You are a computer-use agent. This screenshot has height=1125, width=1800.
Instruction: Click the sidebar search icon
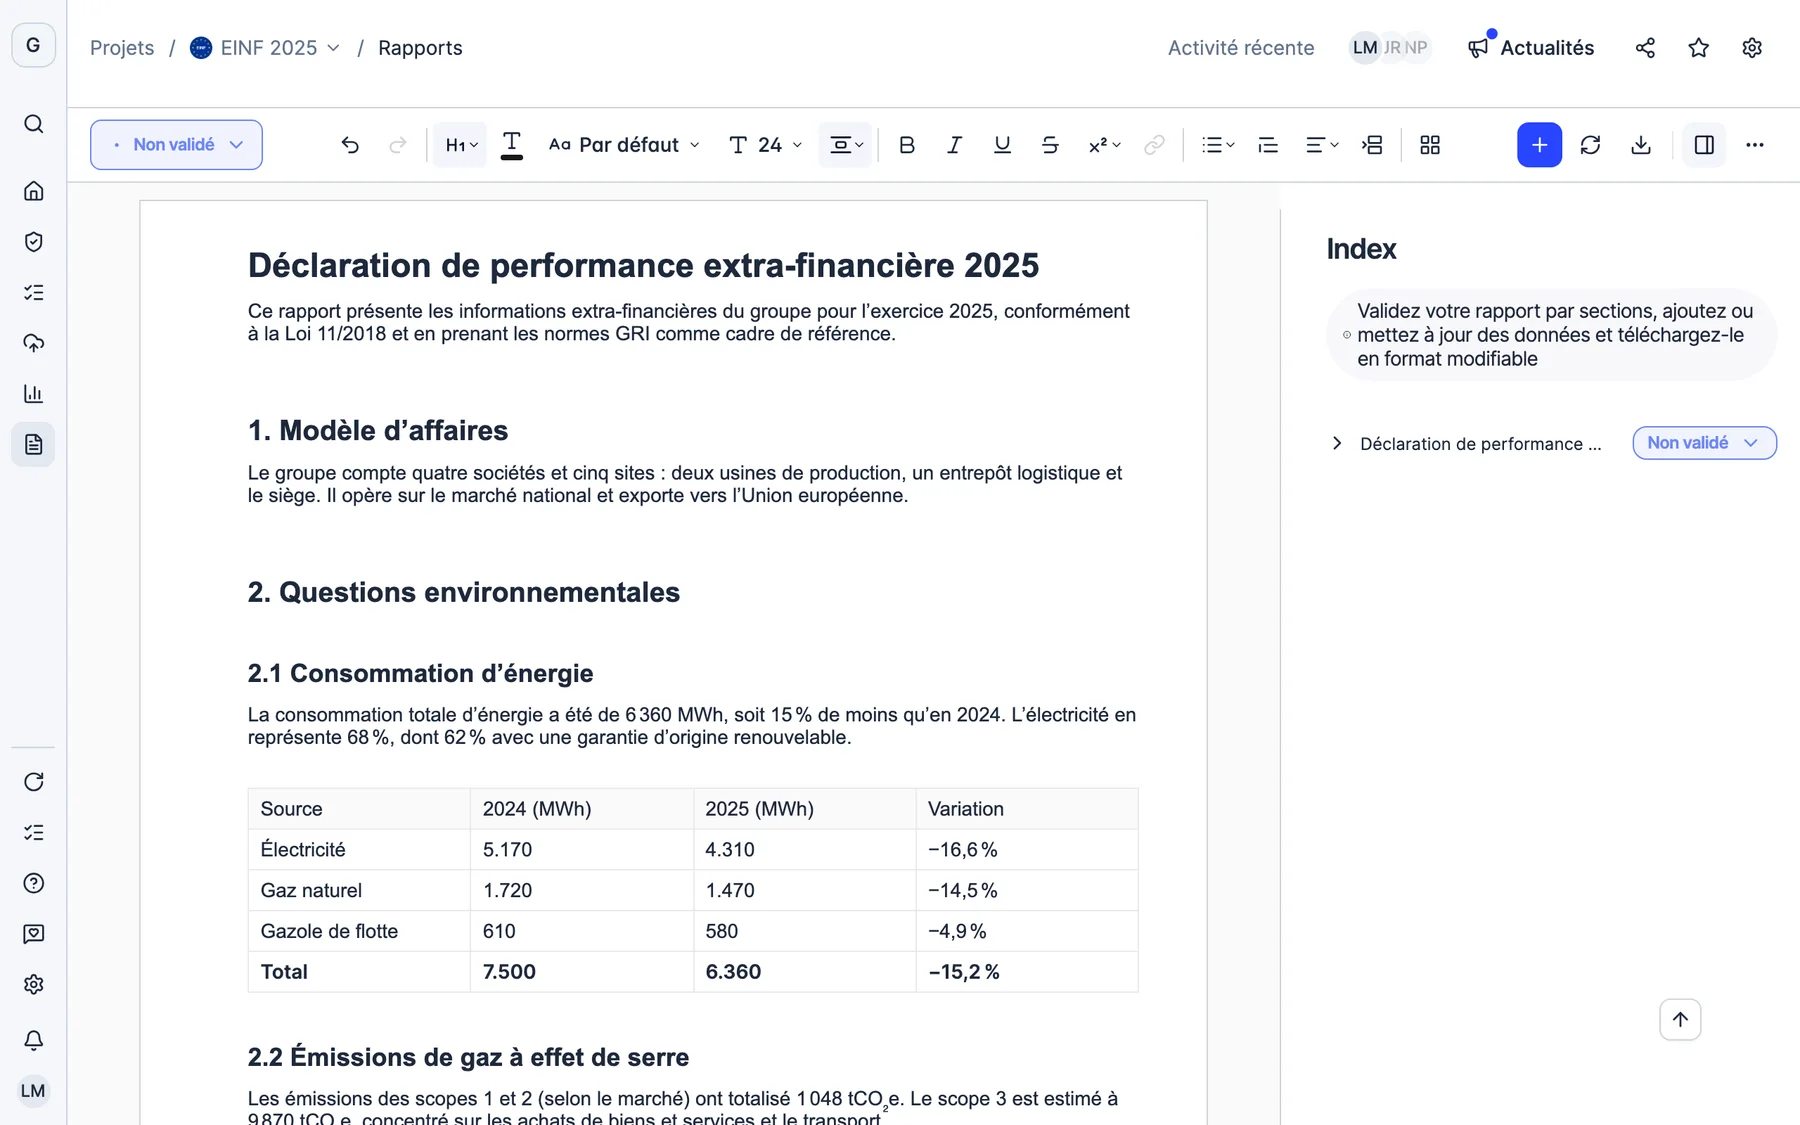tap(33, 124)
